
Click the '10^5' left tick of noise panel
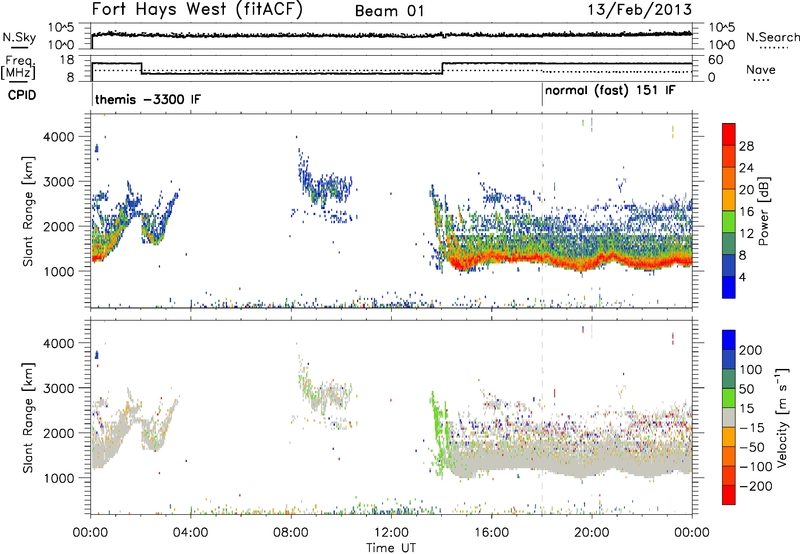point(61,28)
